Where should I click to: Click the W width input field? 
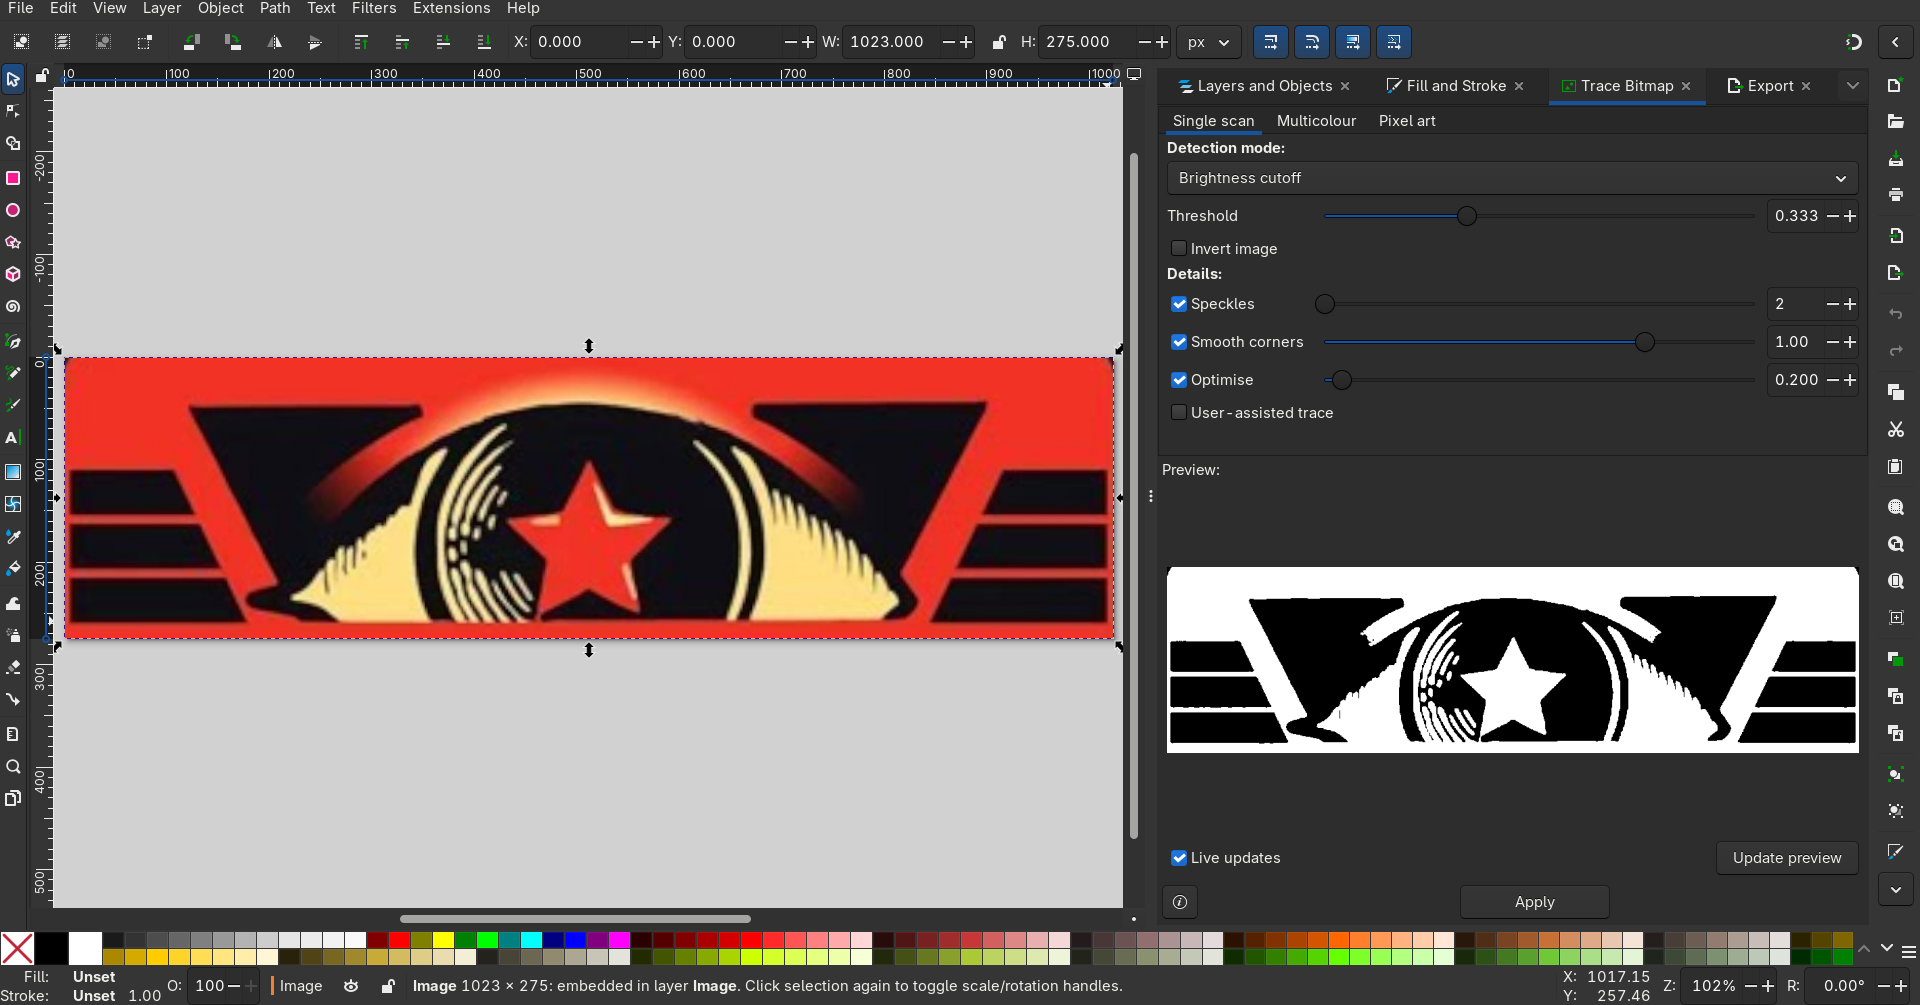[892, 42]
